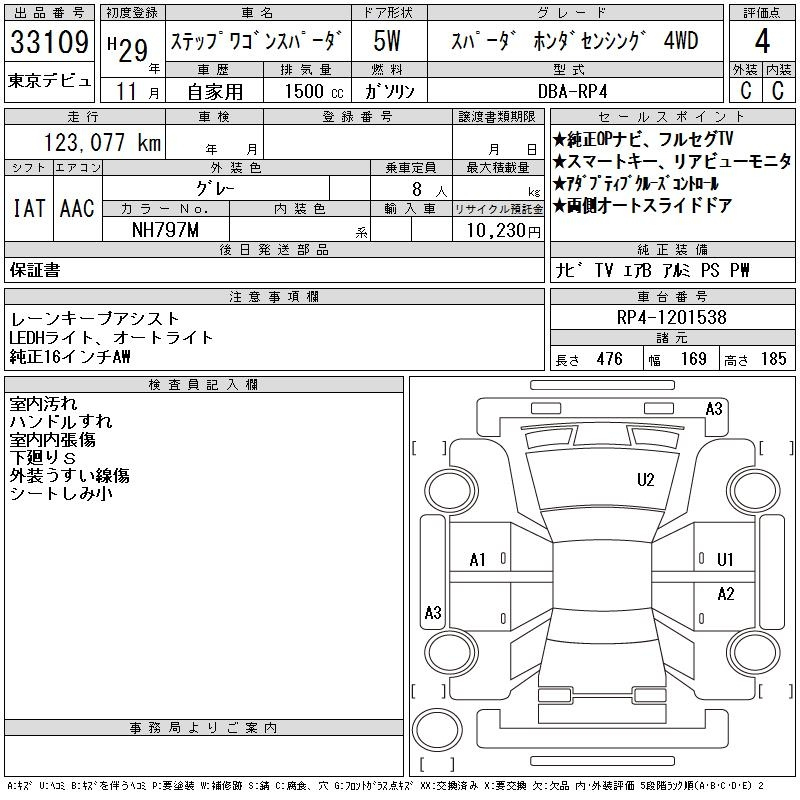Click the interior grade C cell
800x800 pixels.
click(x=778, y=90)
